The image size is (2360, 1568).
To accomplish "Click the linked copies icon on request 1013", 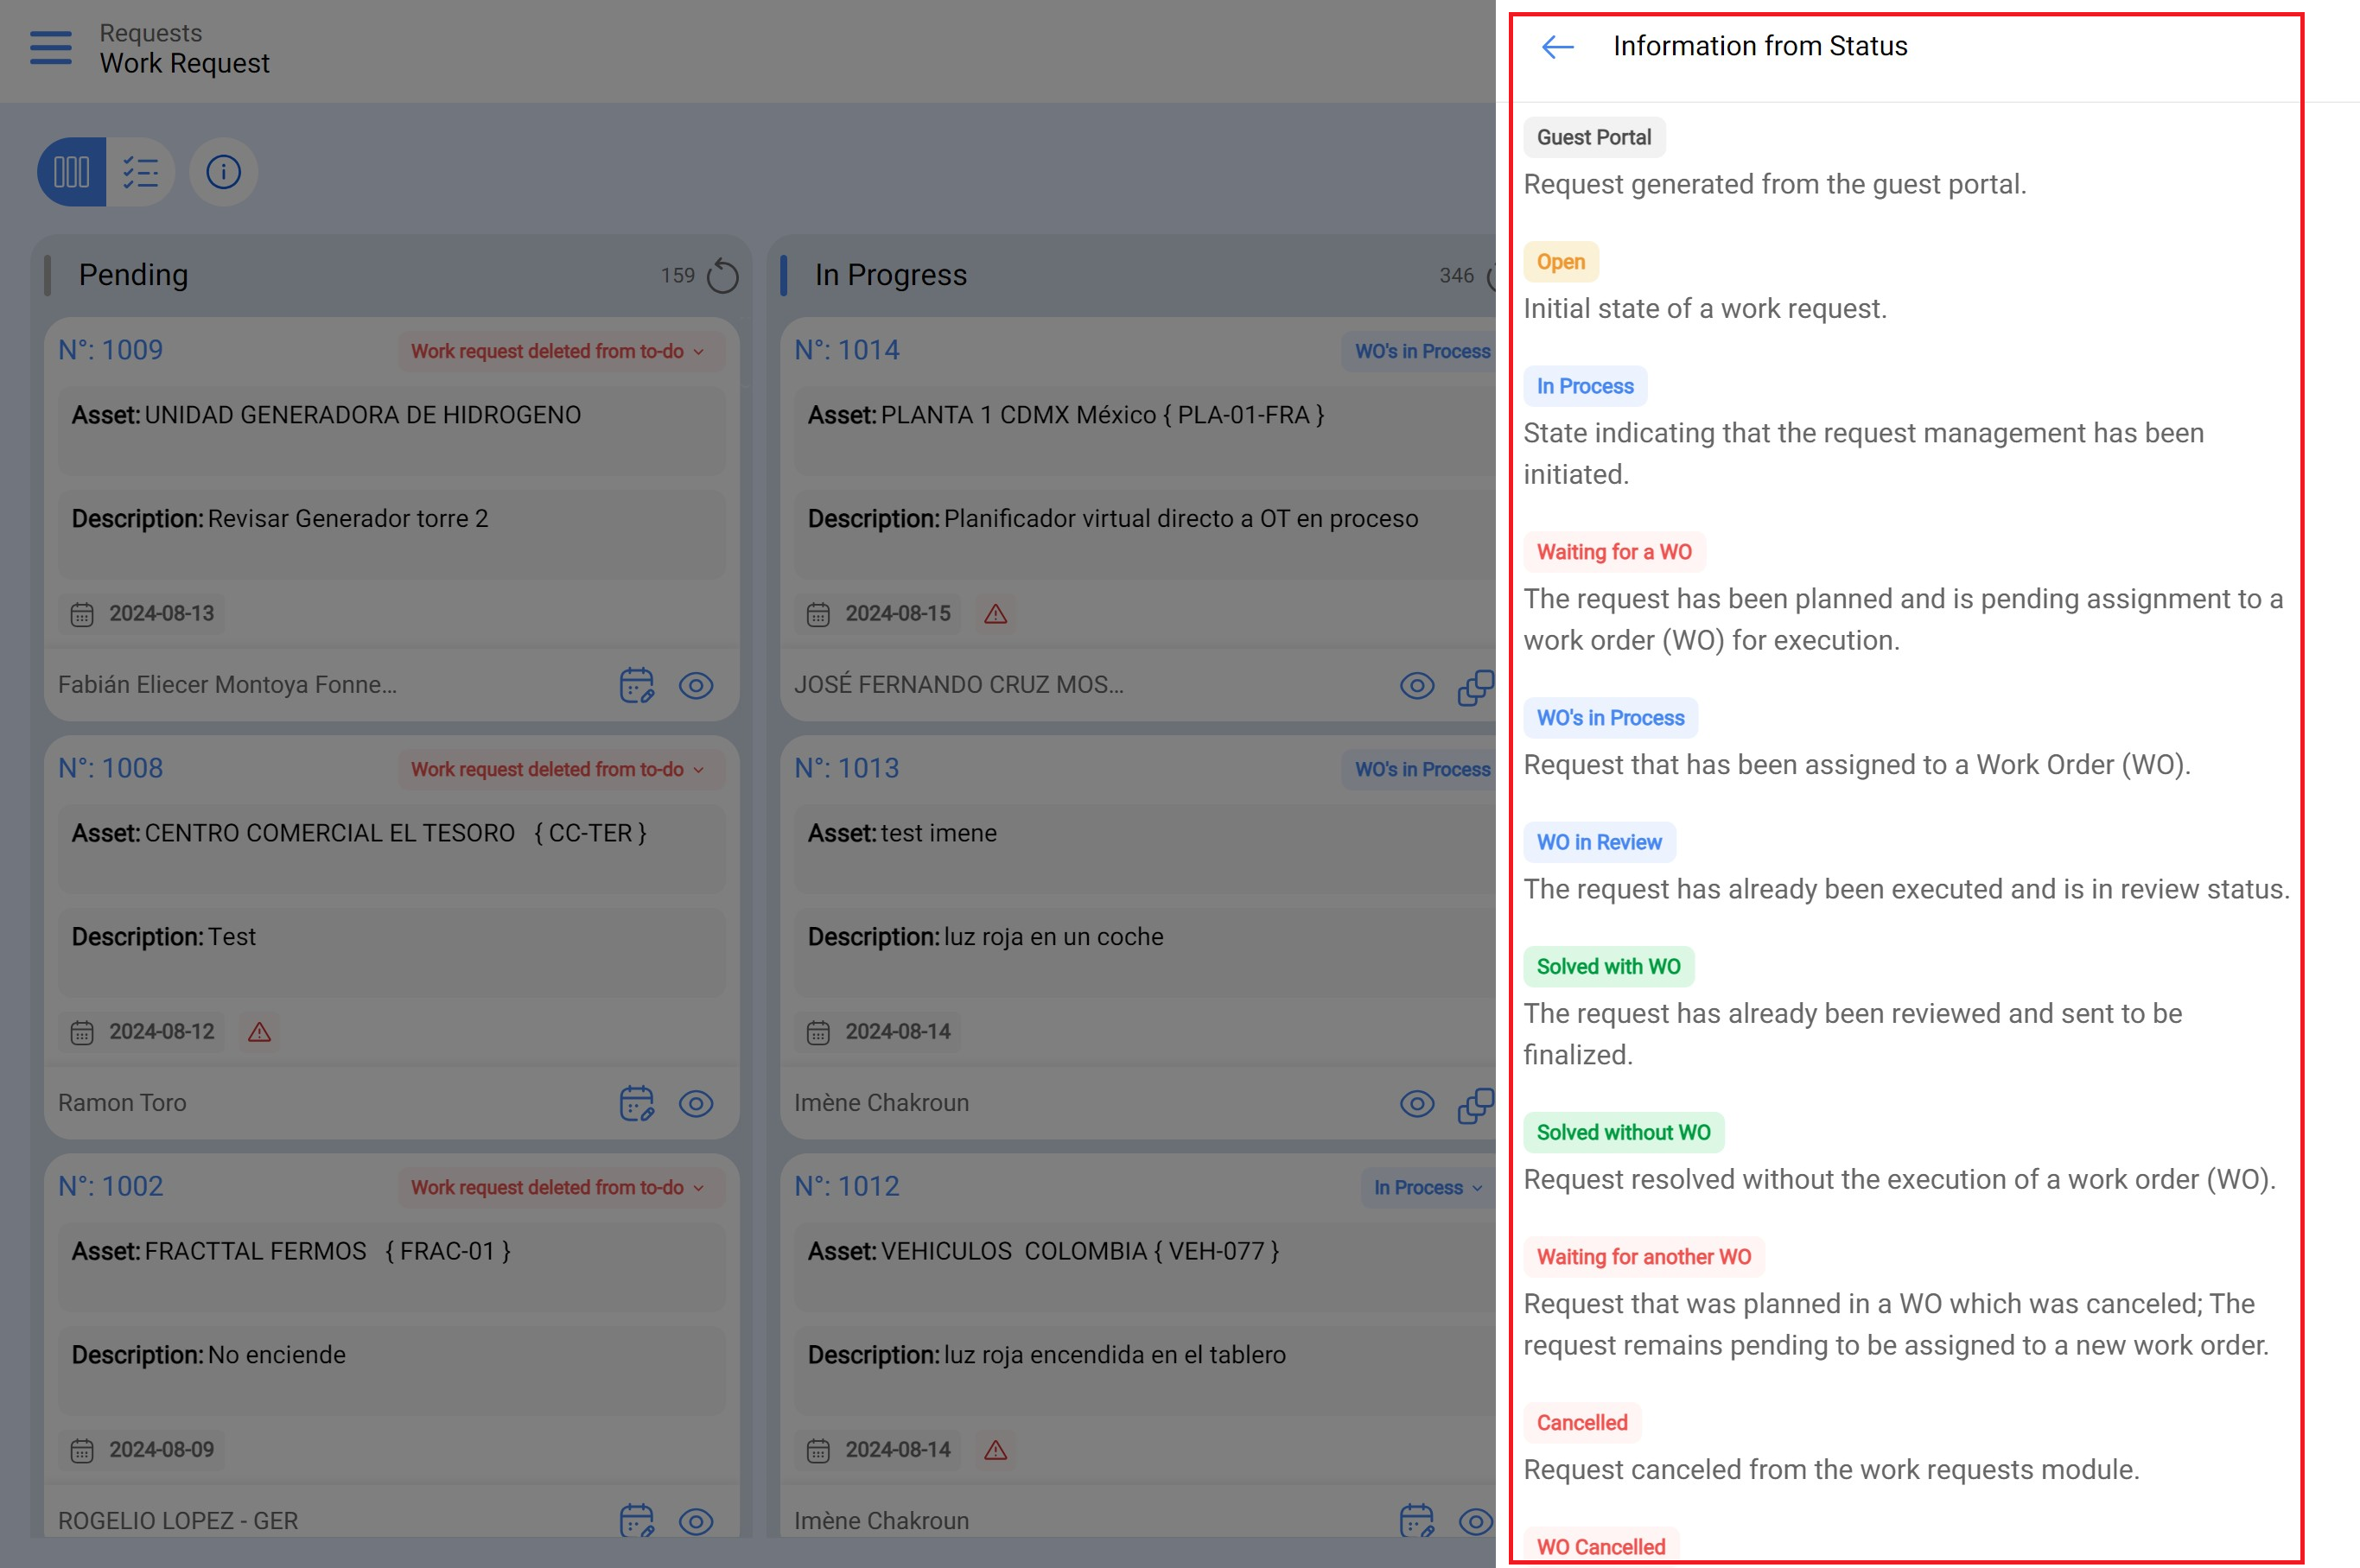I will point(1476,1105).
